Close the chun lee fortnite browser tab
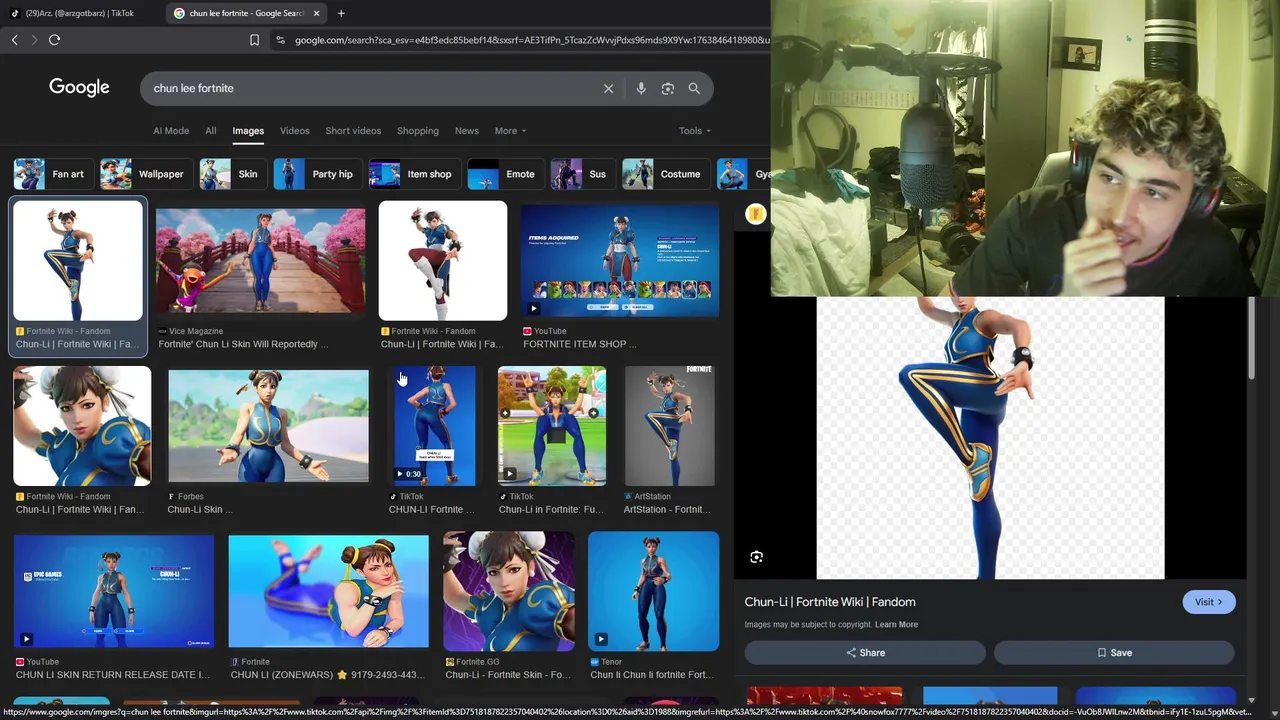 (316, 13)
